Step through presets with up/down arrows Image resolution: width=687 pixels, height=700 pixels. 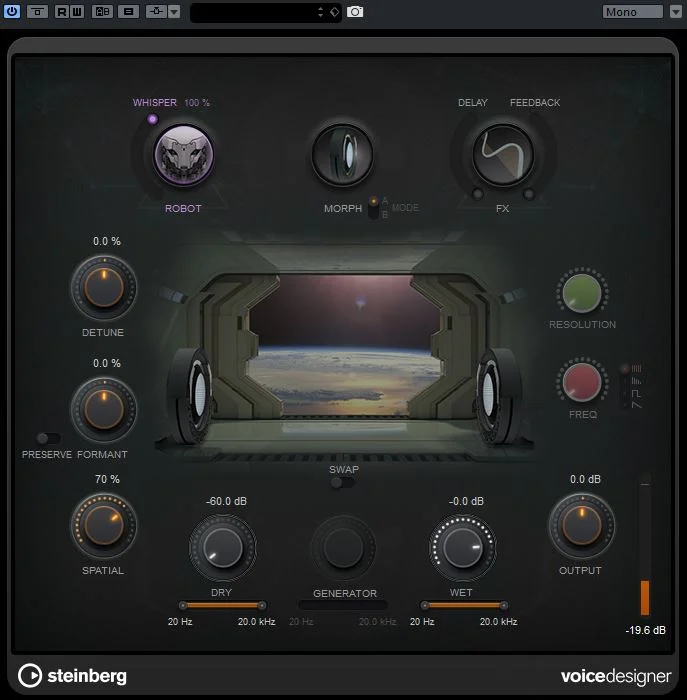pos(321,12)
